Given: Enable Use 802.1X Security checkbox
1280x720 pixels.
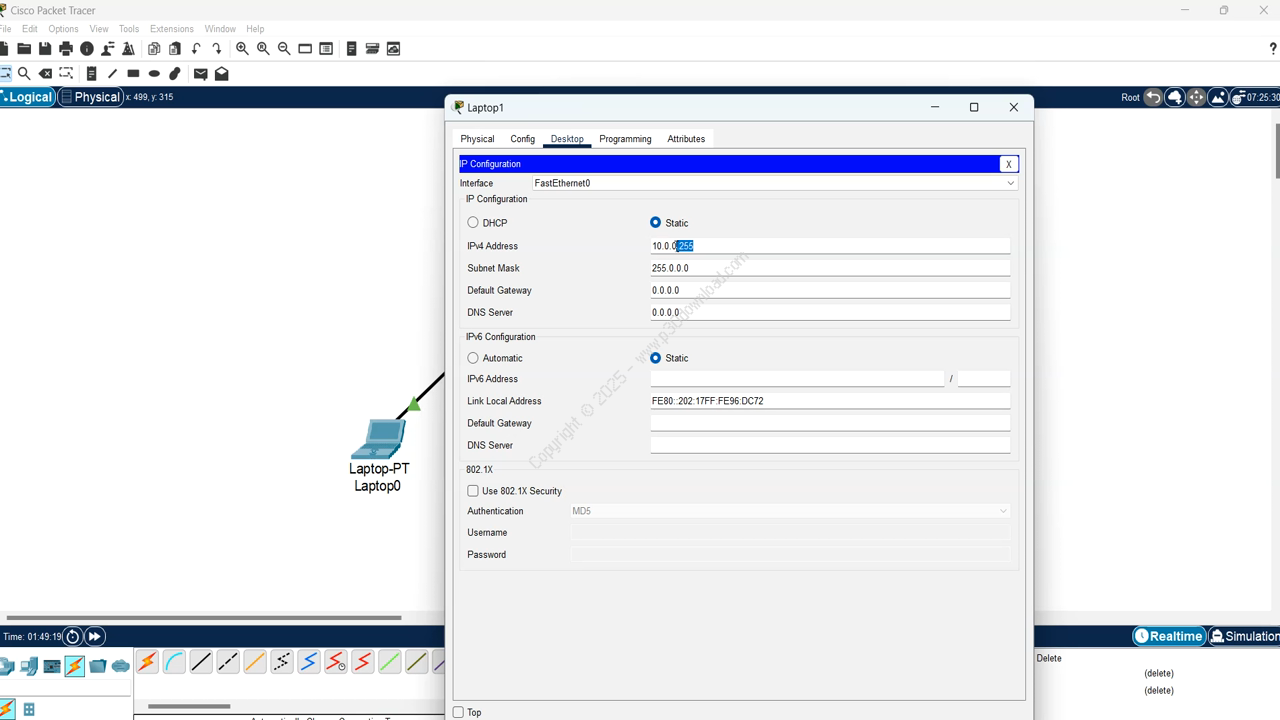Looking at the screenshot, I should [x=473, y=491].
